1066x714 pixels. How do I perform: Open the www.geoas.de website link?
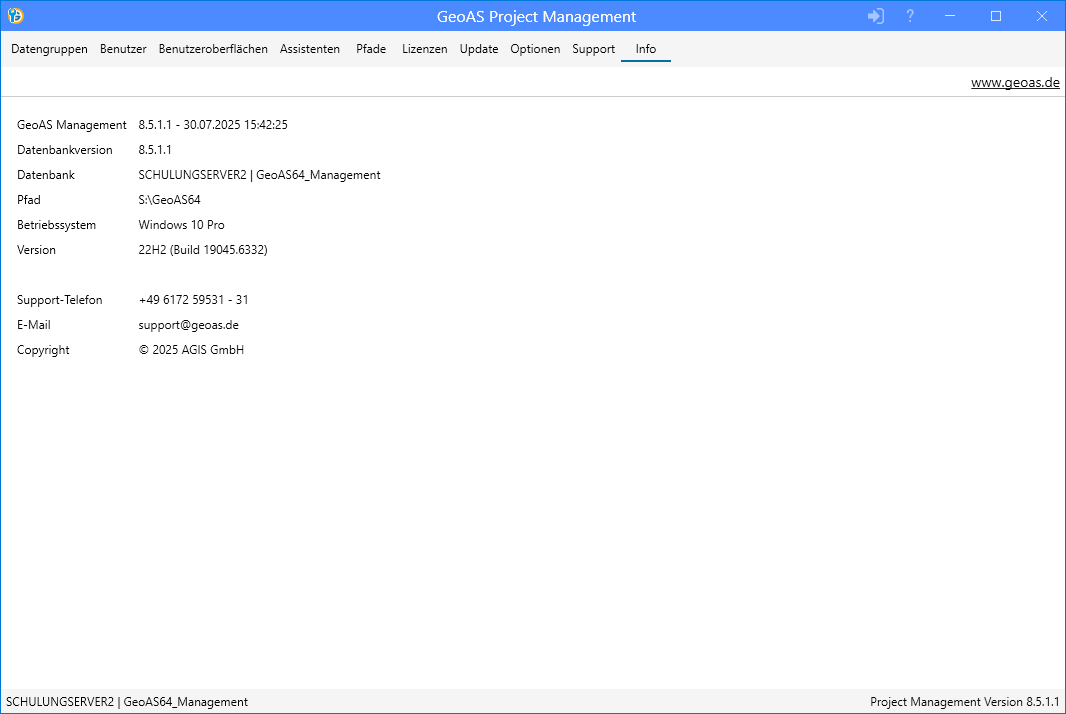tap(1015, 83)
